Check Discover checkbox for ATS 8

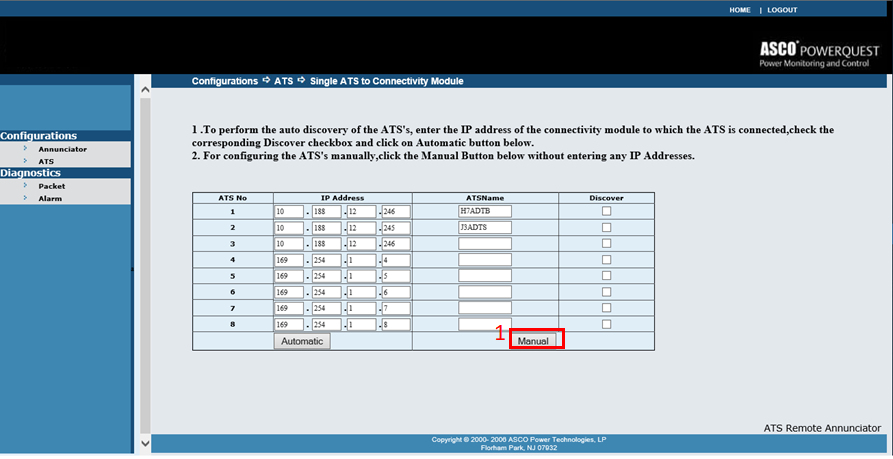pyautogui.click(x=607, y=324)
